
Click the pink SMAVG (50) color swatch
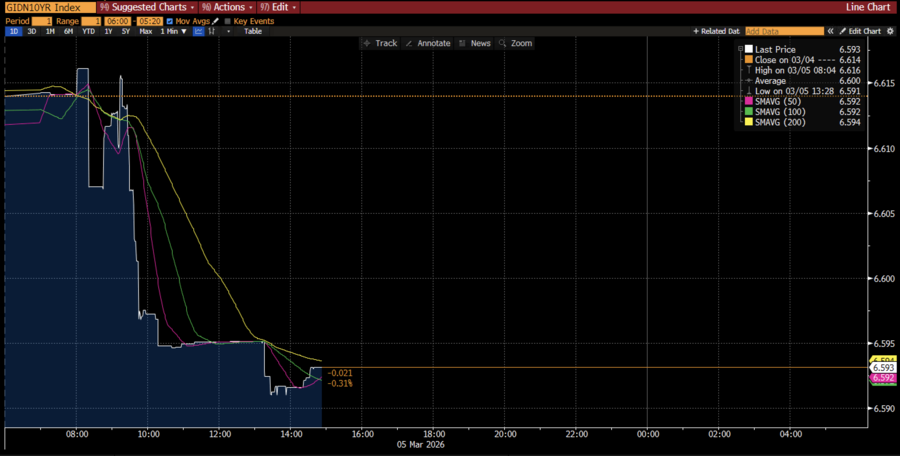(x=749, y=101)
